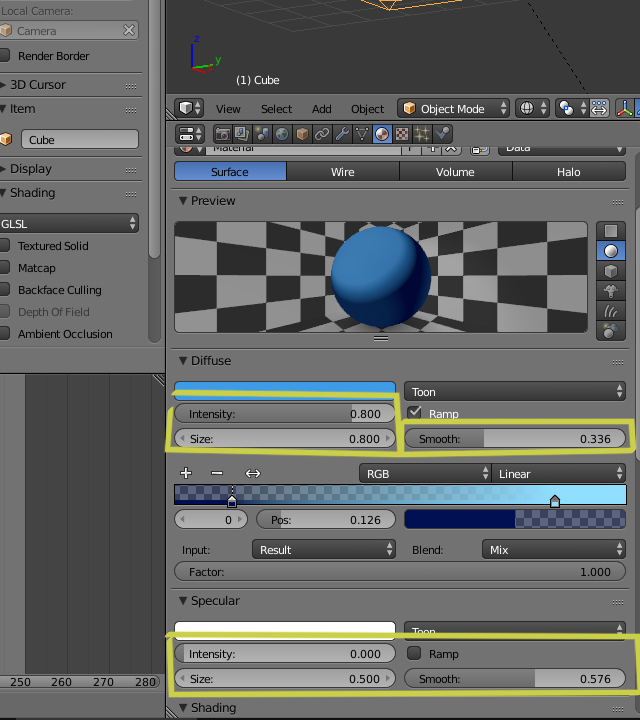Open the Render properties tab icon

[223, 133]
